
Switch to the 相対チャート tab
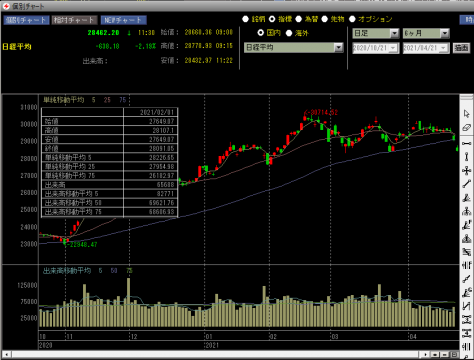click(x=75, y=20)
